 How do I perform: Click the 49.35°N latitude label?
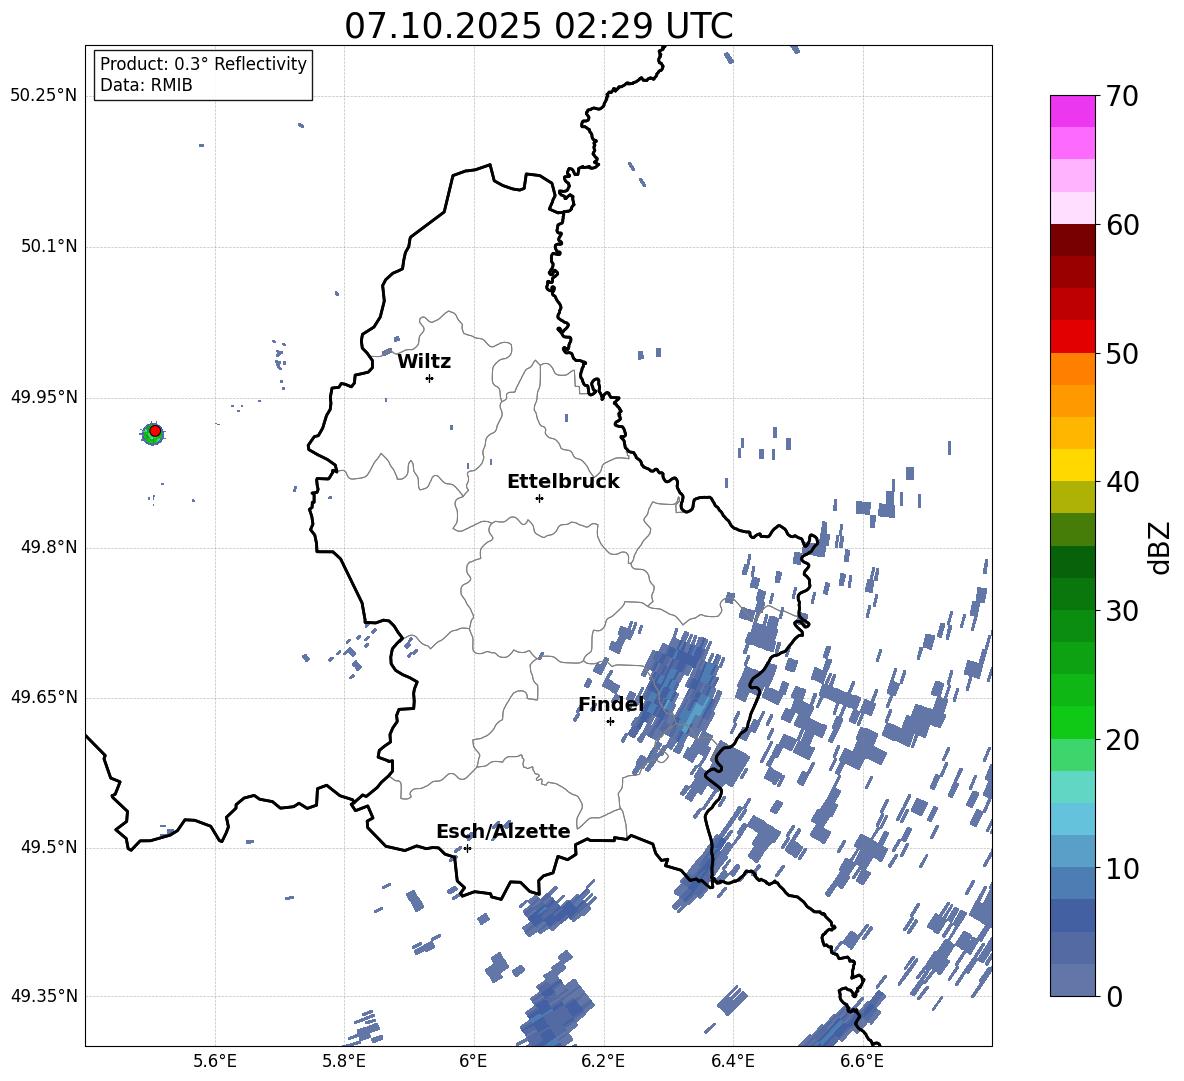(44, 996)
